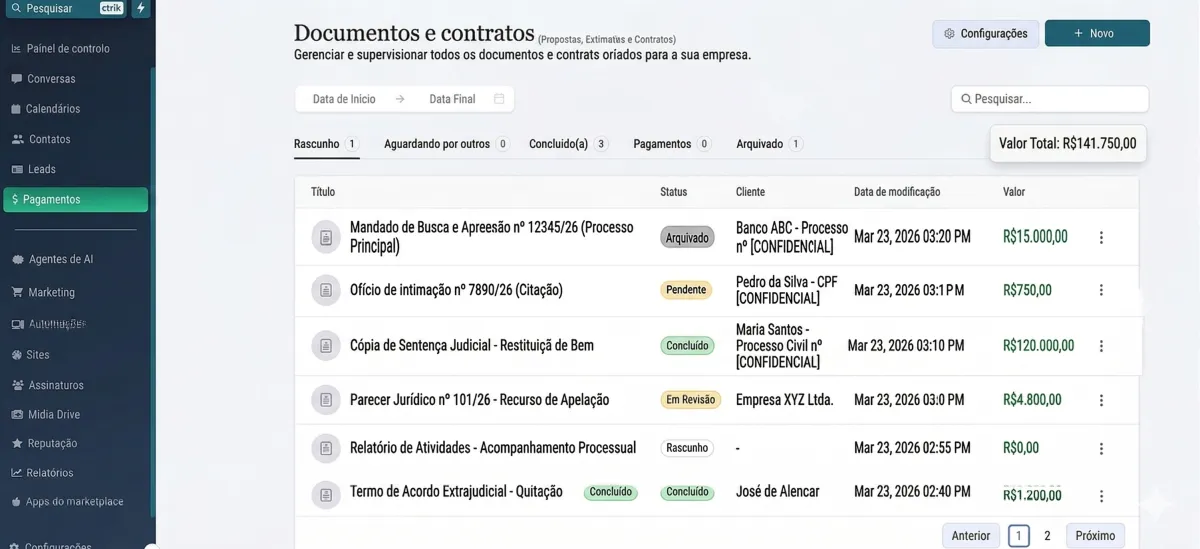Screen dimensions: 1200x549
Task: Go to page 2 of results
Action: coord(1047,536)
